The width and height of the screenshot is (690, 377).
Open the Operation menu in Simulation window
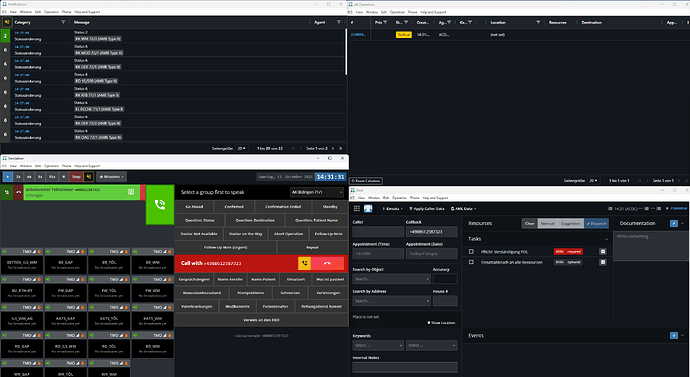[x=51, y=166]
